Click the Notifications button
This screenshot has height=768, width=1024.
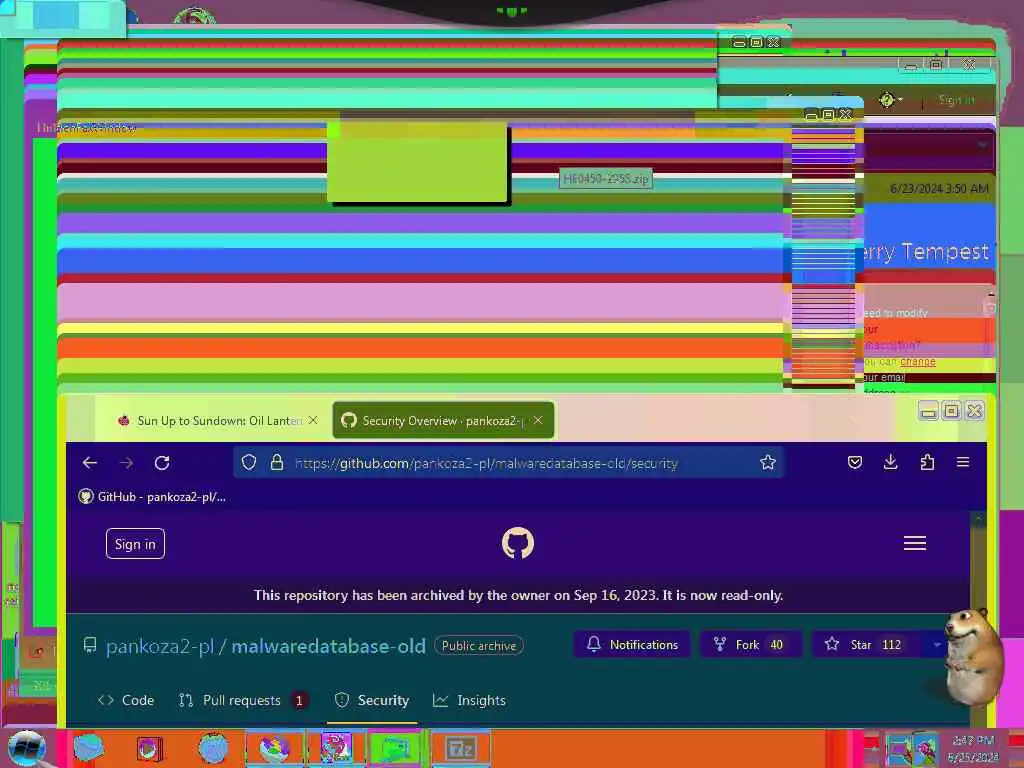[x=632, y=645]
